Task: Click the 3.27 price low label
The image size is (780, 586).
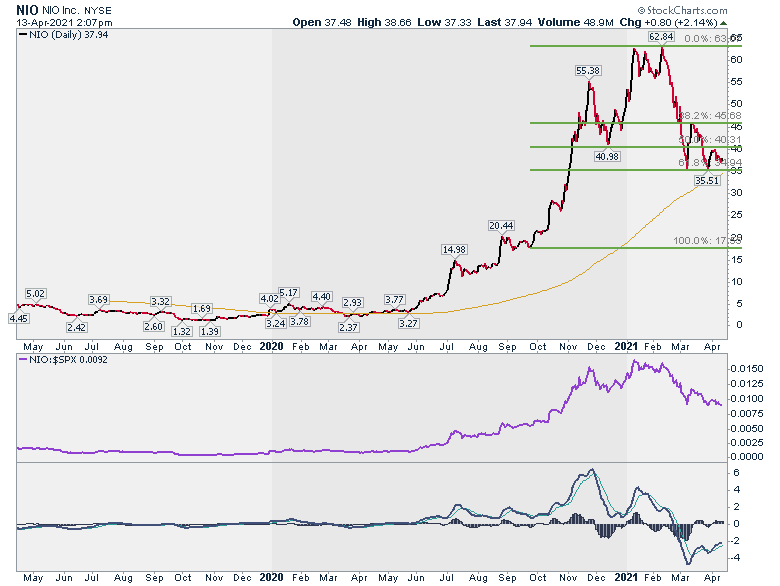Action: [408, 323]
